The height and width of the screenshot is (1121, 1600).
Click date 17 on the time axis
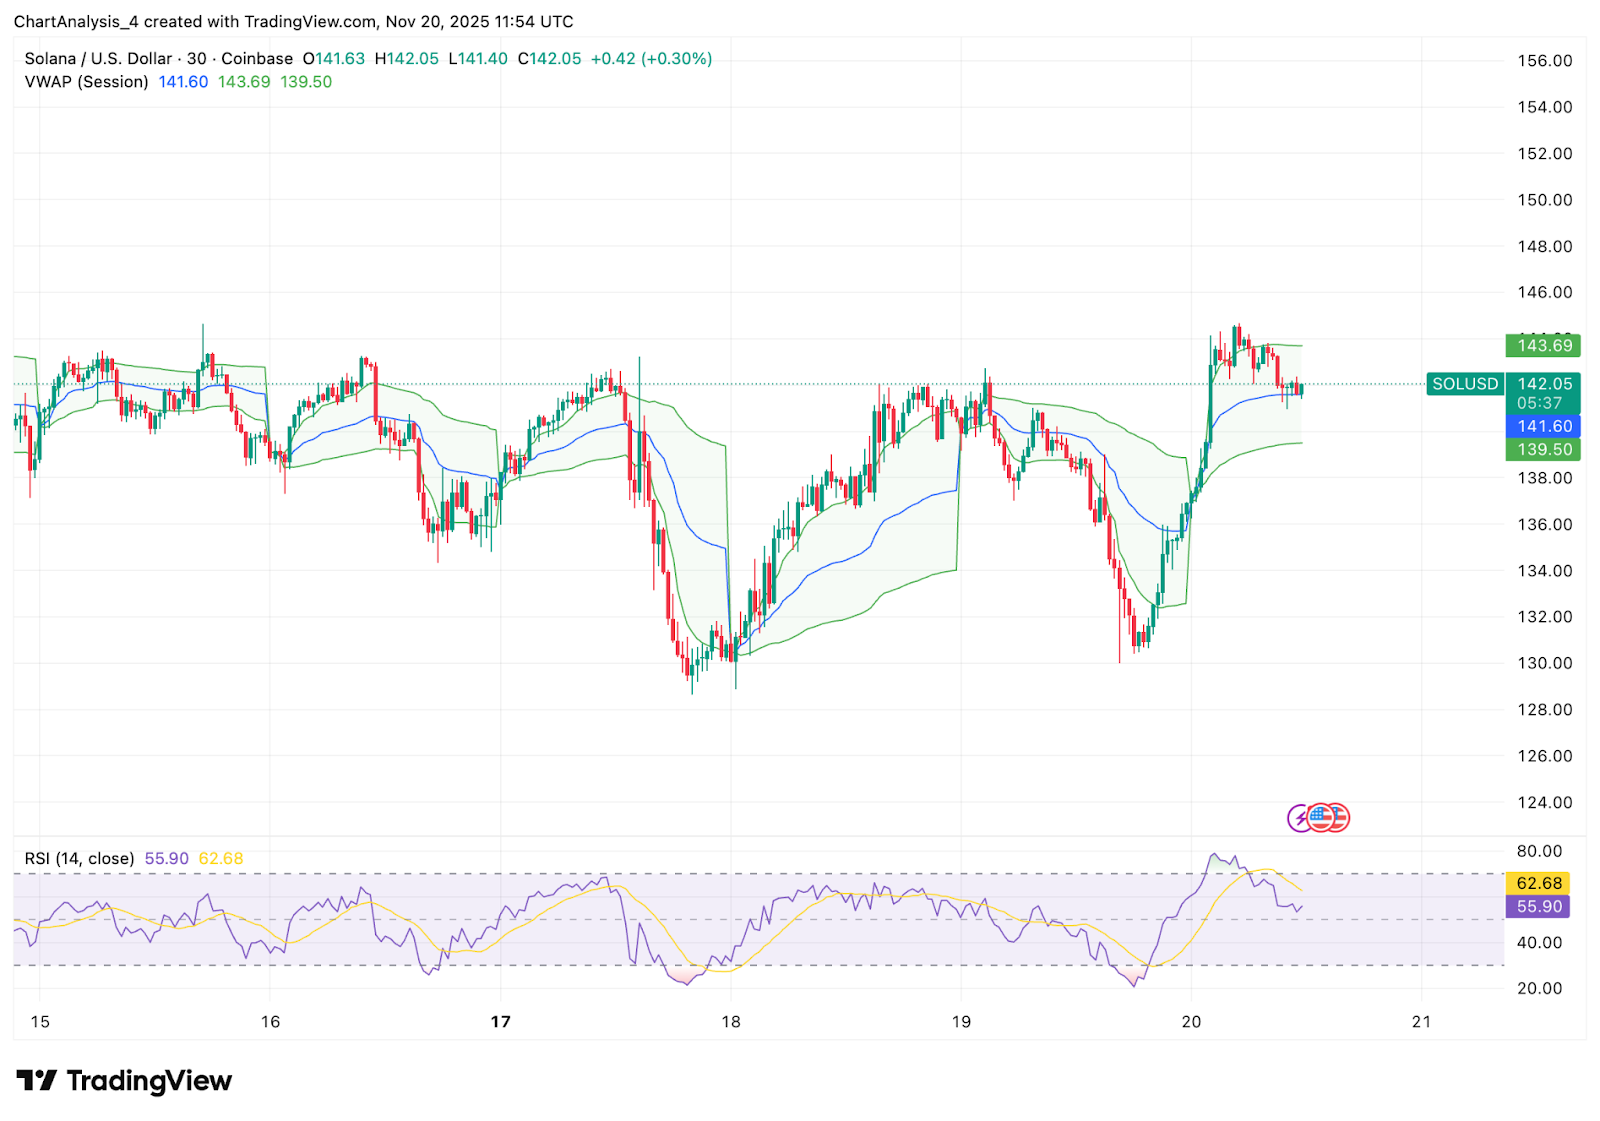500,1021
